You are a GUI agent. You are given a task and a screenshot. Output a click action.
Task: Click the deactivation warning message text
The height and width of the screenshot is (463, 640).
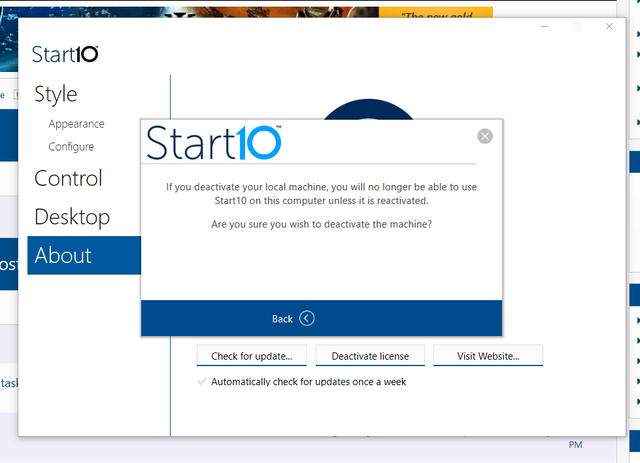[x=322, y=194]
